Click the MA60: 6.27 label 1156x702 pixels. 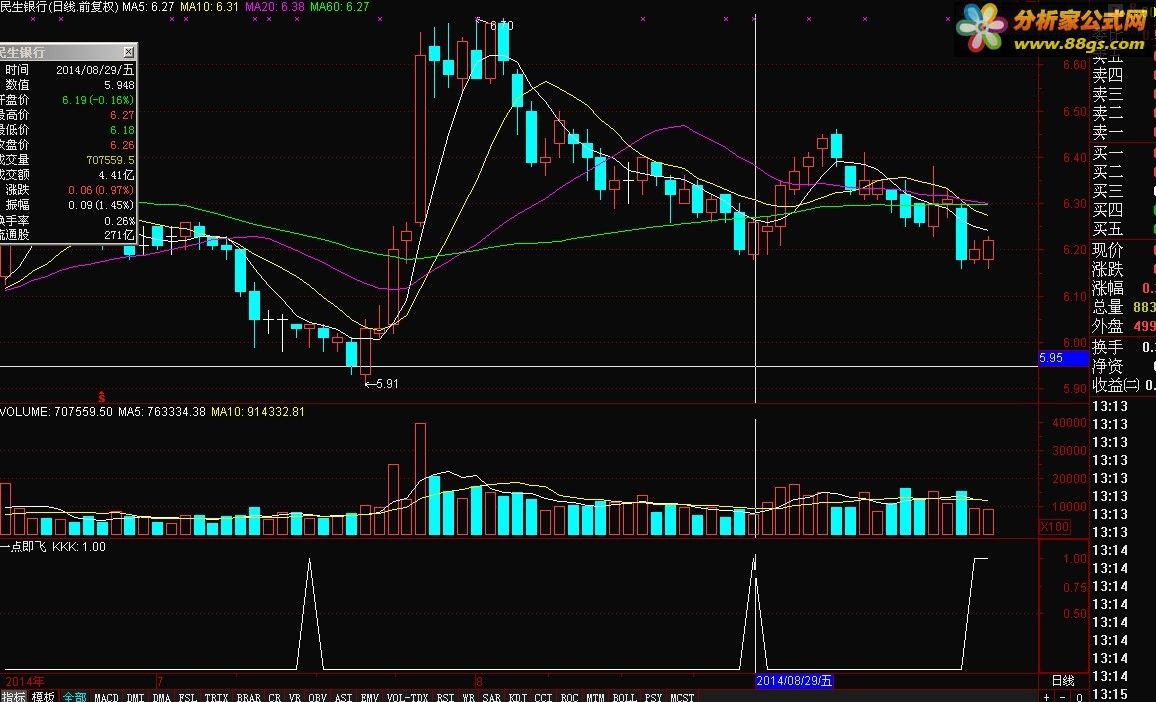coord(340,7)
